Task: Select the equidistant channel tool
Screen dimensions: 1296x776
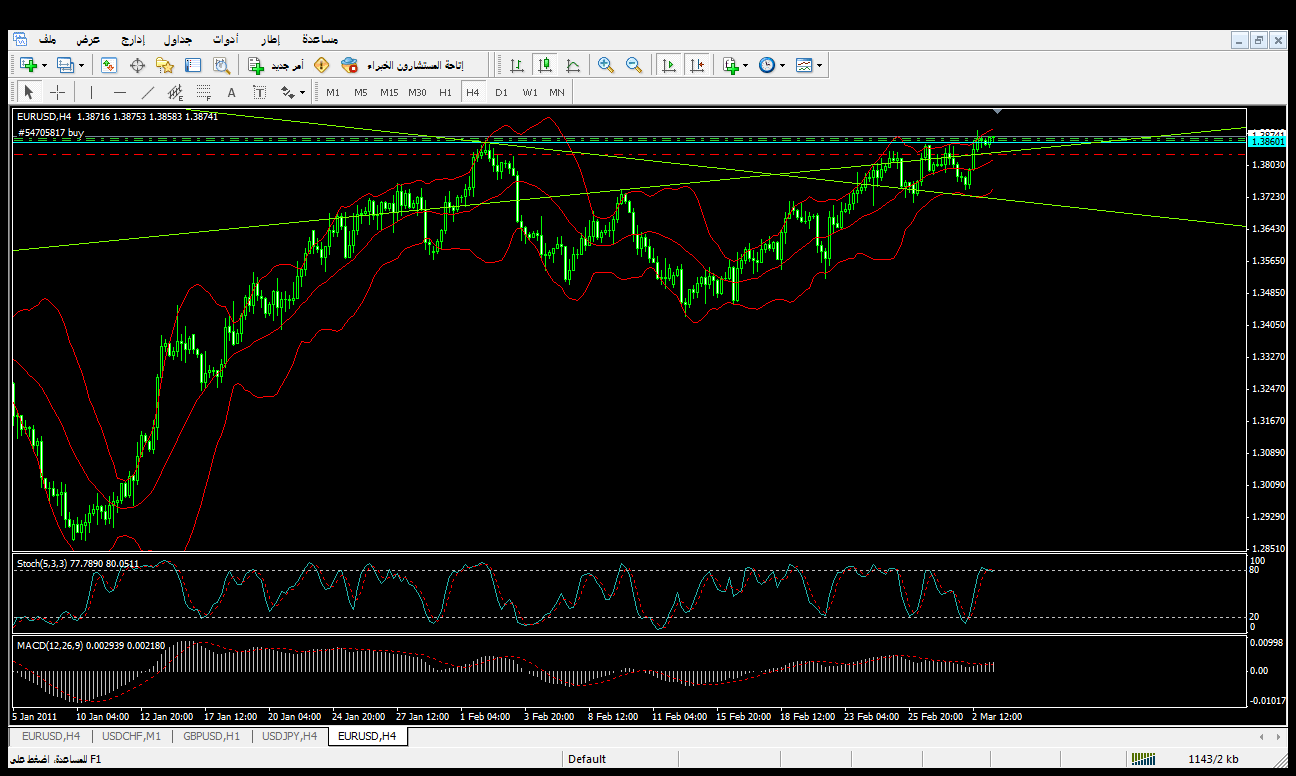Action: click(x=176, y=92)
